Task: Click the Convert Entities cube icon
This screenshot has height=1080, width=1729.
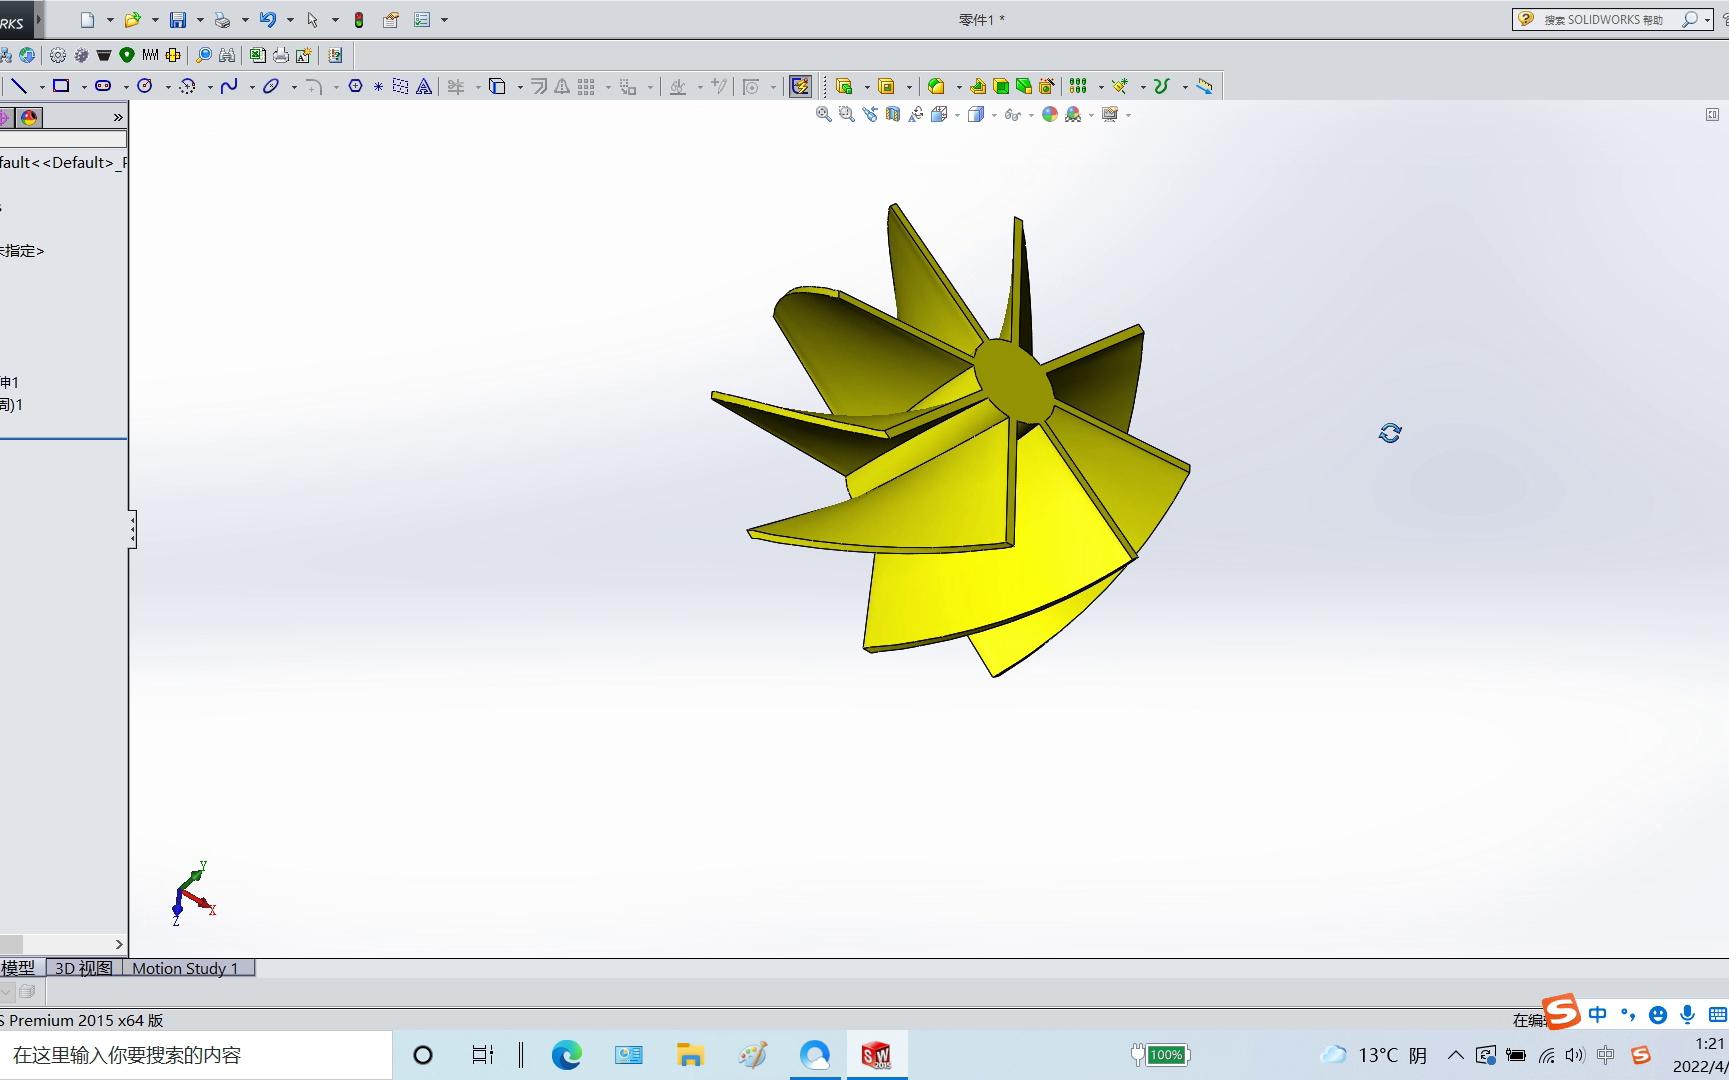Action: coord(497,87)
